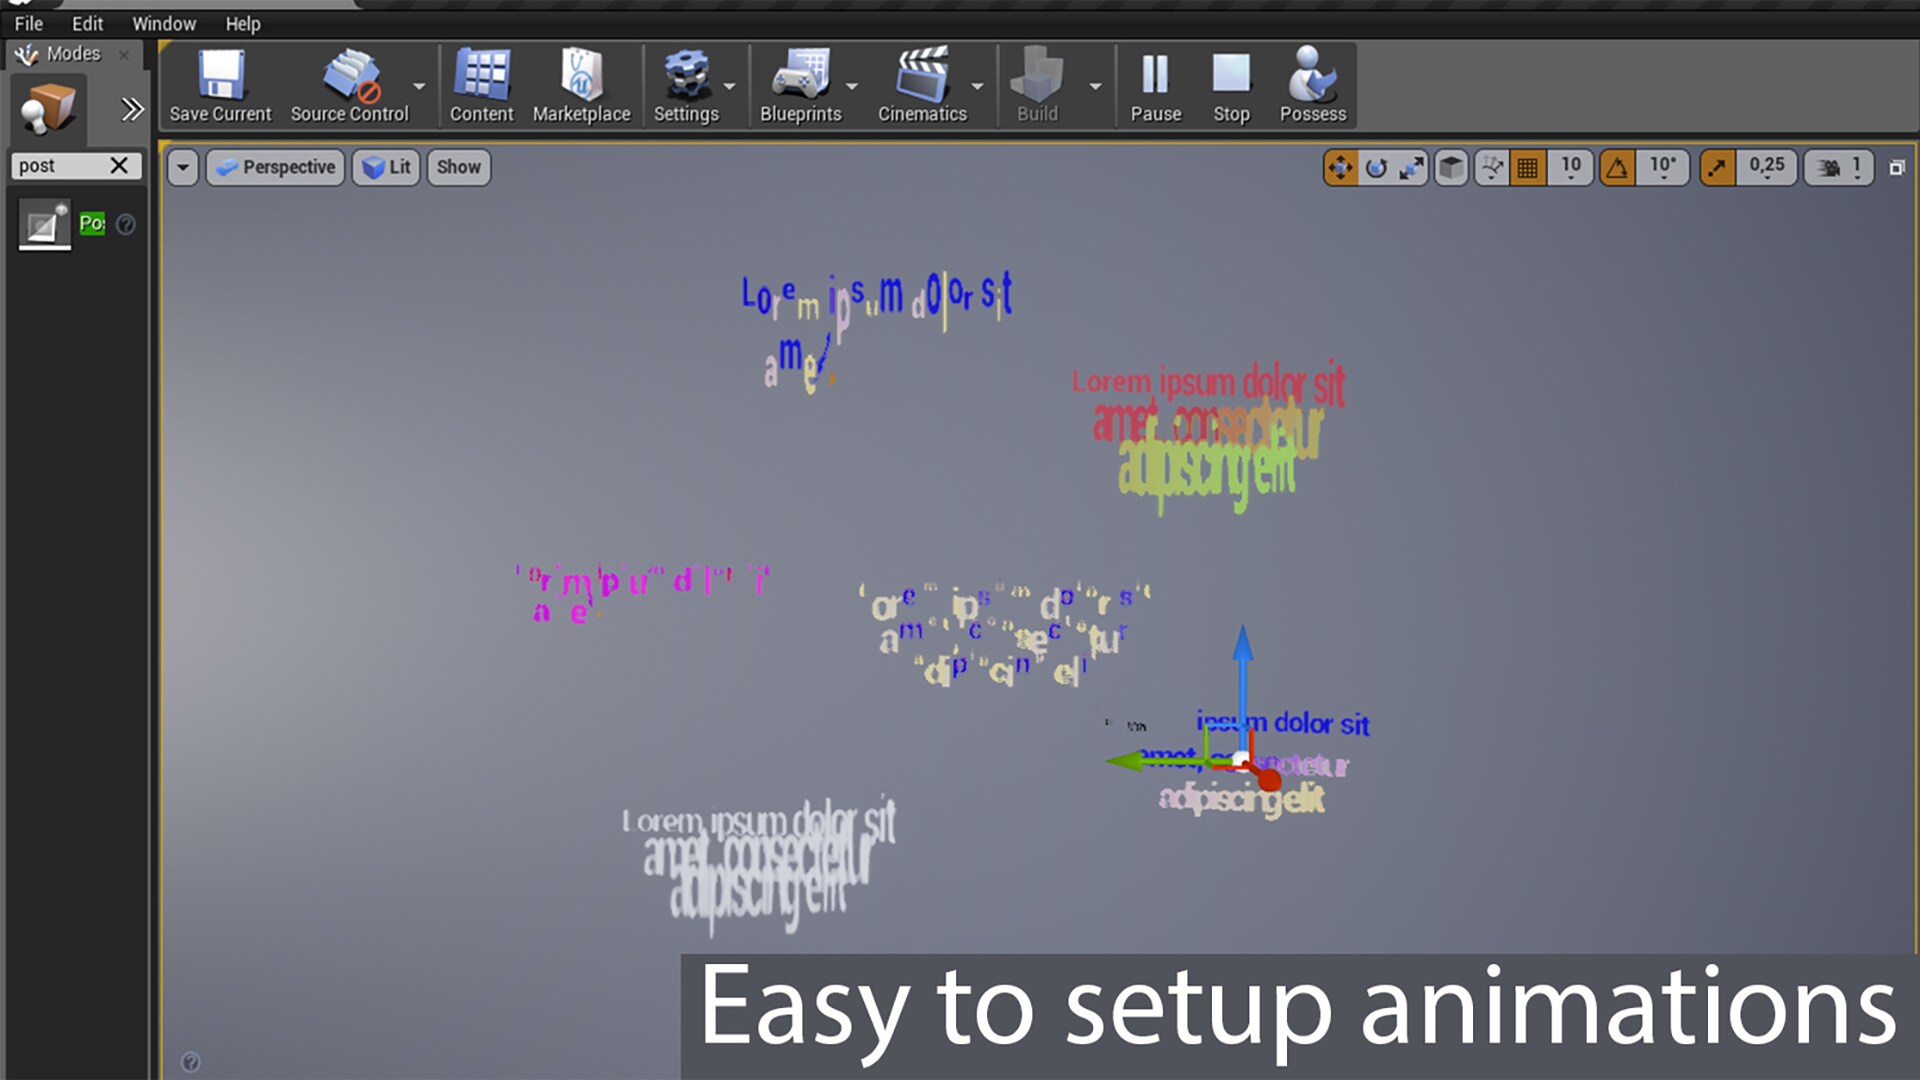Click the Possess icon
This screenshot has width=1920, height=1080.
(1312, 70)
